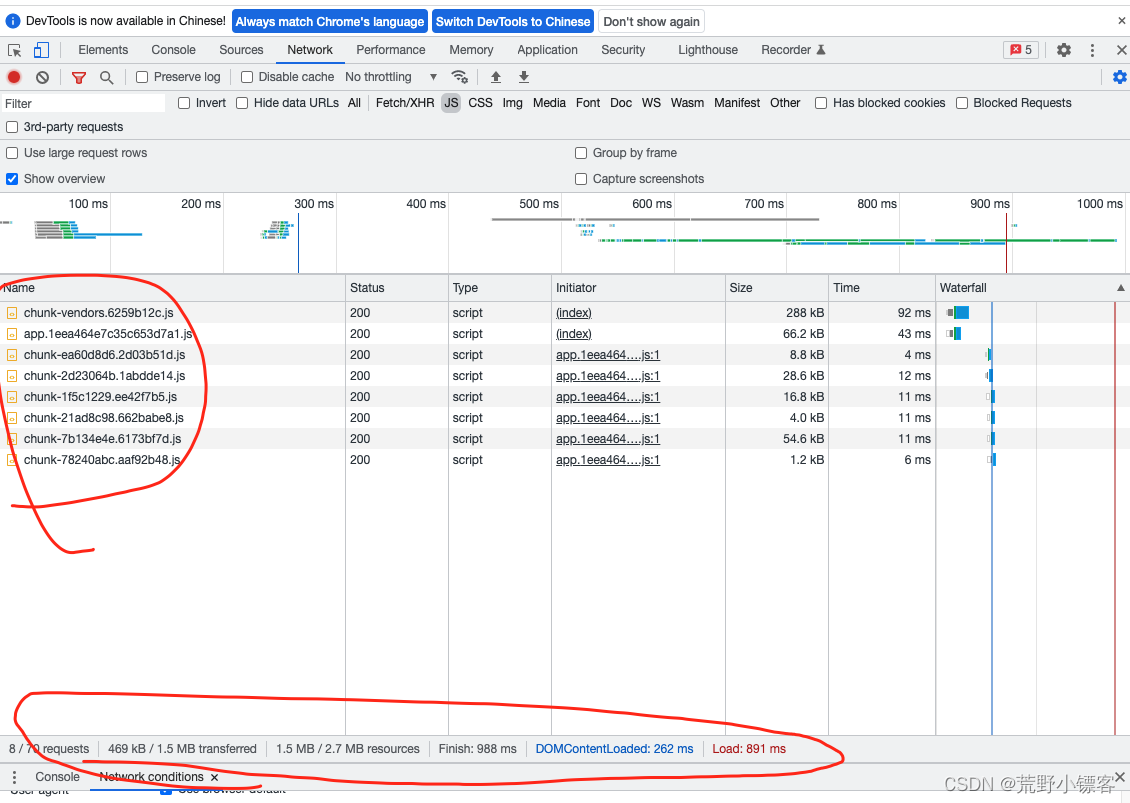The height and width of the screenshot is (803, 1130).
Task: Uncheck the Show overview checkbox
Action: [x=12, y=179]
